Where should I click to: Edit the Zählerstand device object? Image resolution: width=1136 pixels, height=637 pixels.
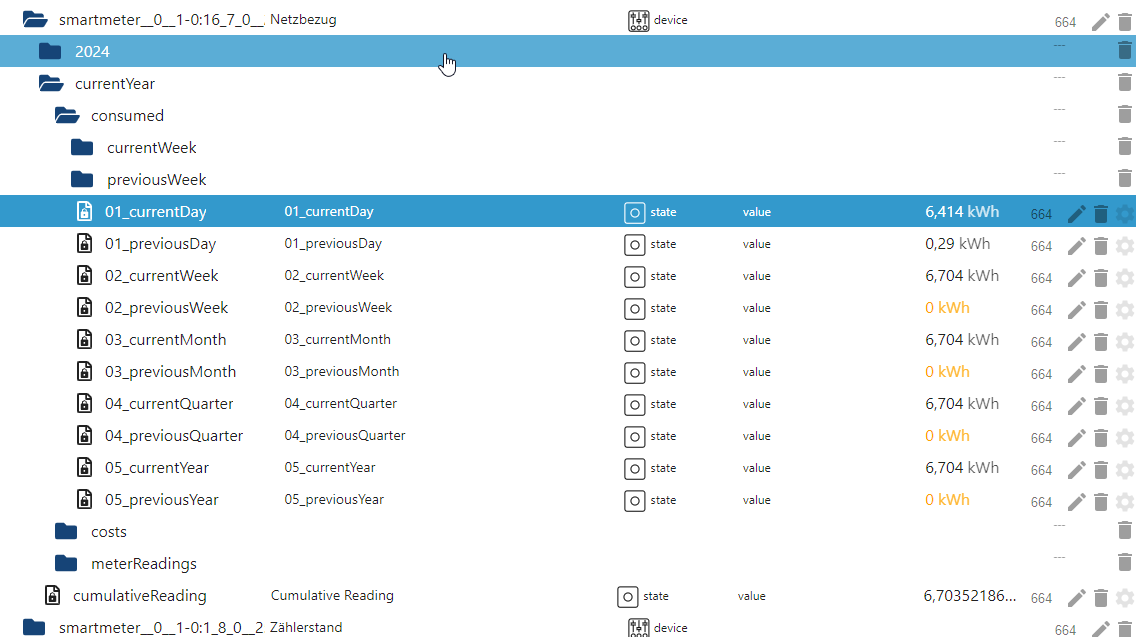click(x=1100, y=629)
